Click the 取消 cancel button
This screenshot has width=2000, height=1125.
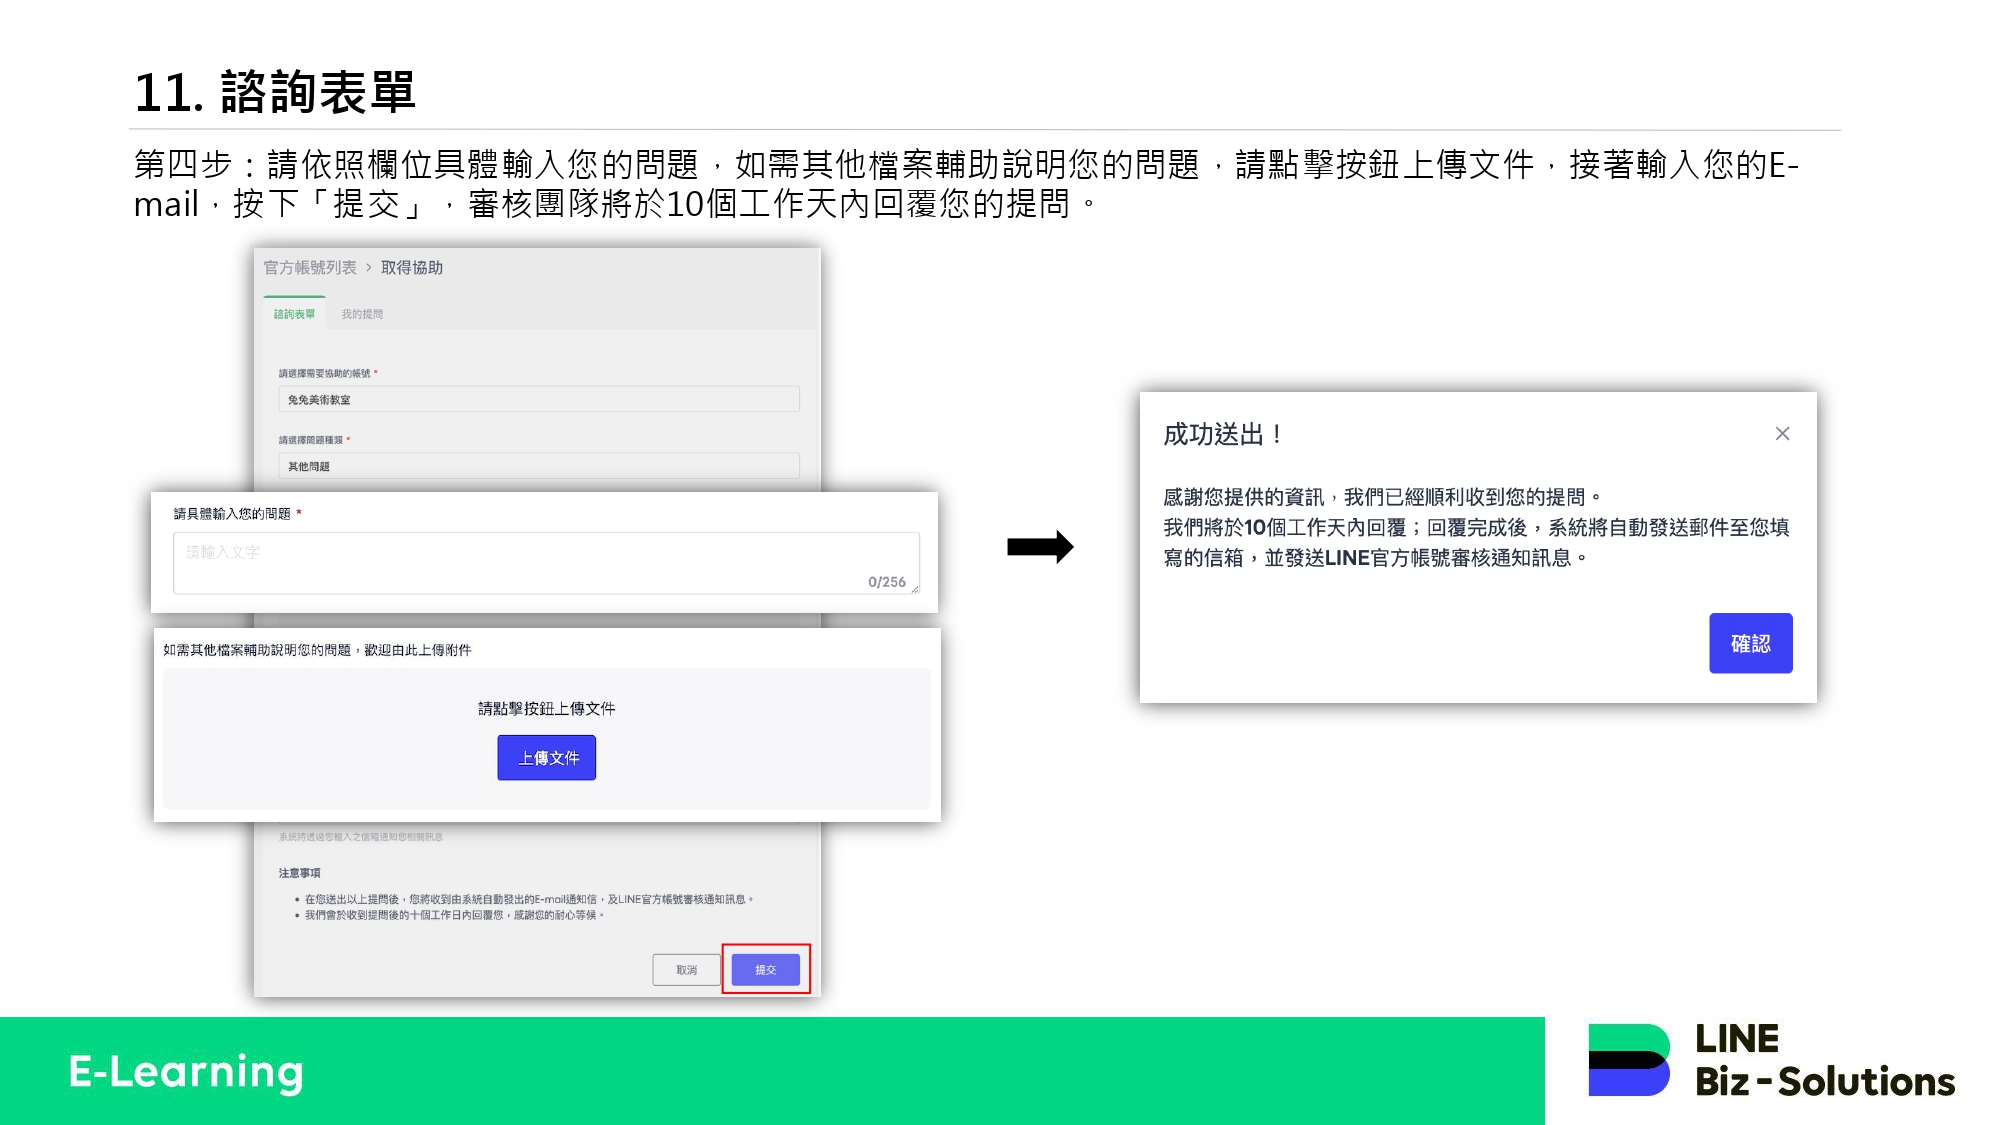686,969
